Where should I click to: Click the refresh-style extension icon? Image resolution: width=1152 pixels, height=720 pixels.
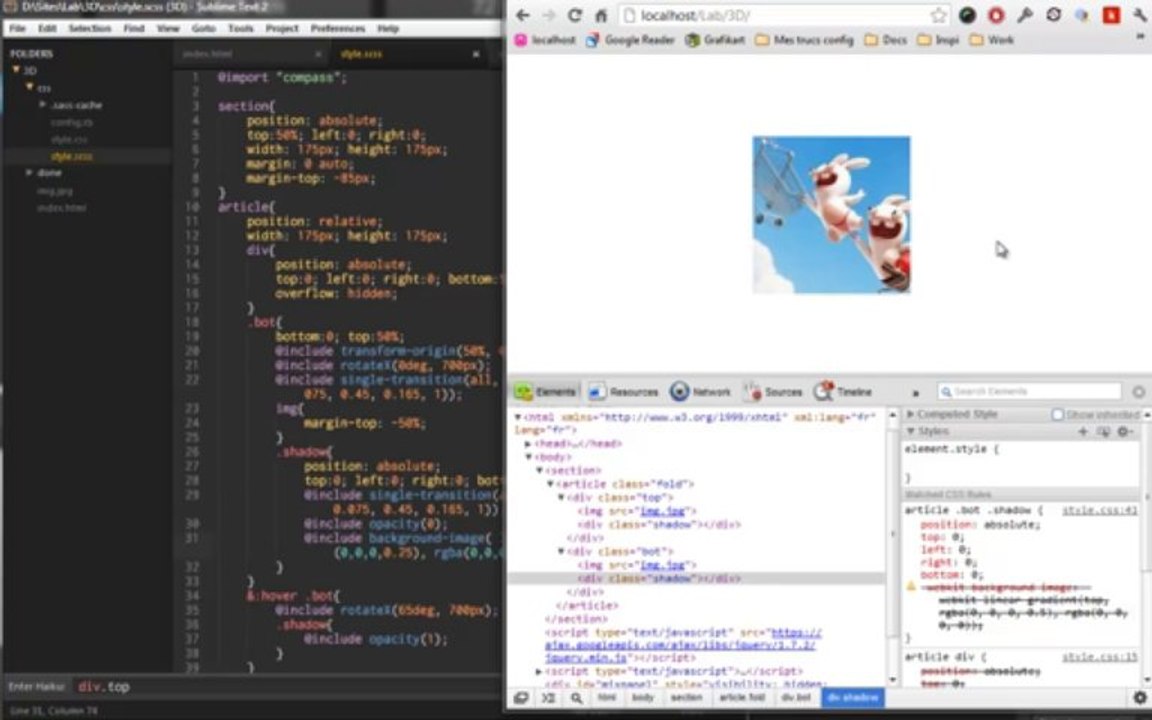pos(1054,15)
